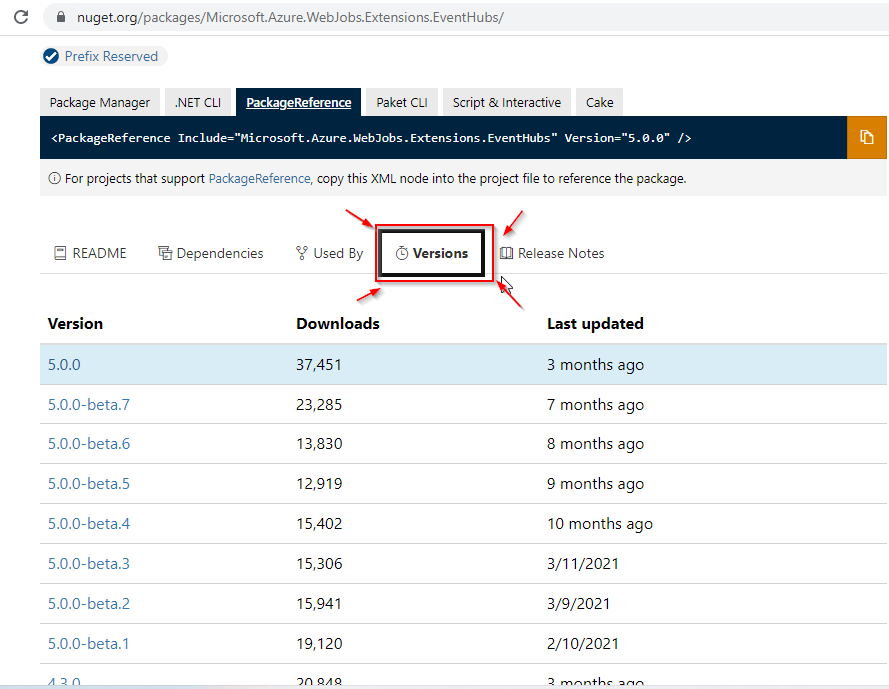Select the Cake install tab
The width and height of the screenshot is (889, 689).
pyautogui.click(x=599, y=102)
